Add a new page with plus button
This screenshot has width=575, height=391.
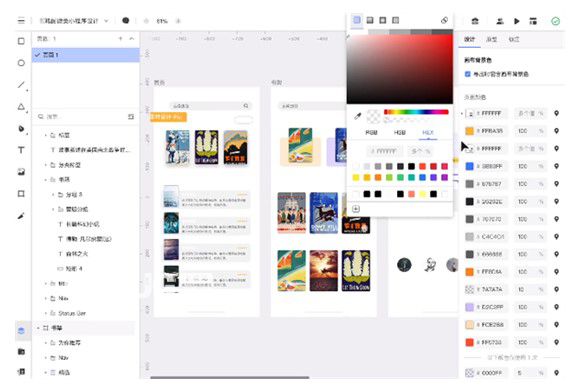coord(120,39)
